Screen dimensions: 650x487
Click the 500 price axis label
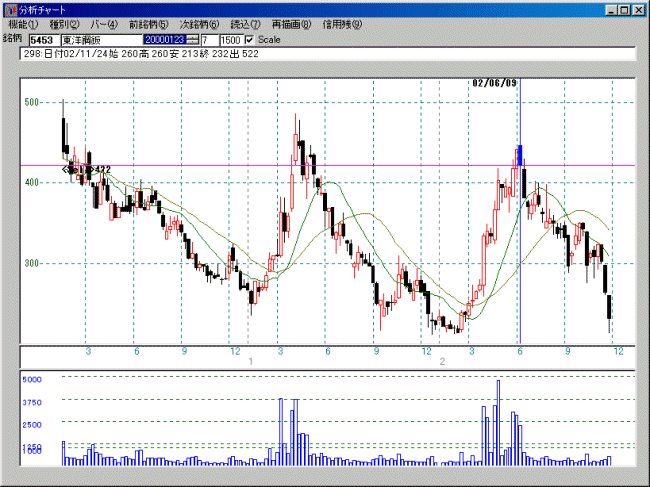[x=32, y=102]
